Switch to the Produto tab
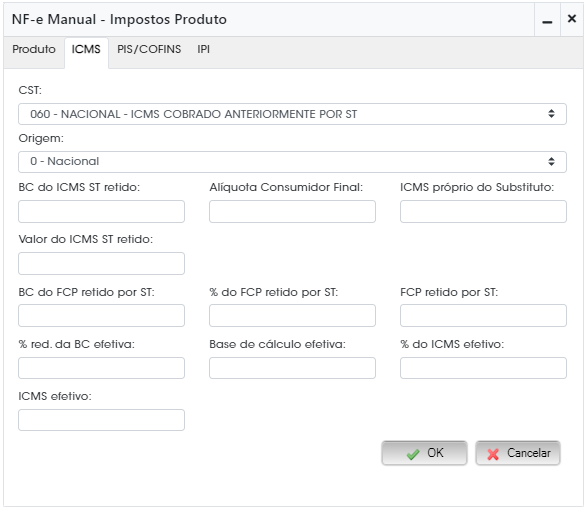The width and height of the screenshot is (587, 510). (x=34, y=49)
